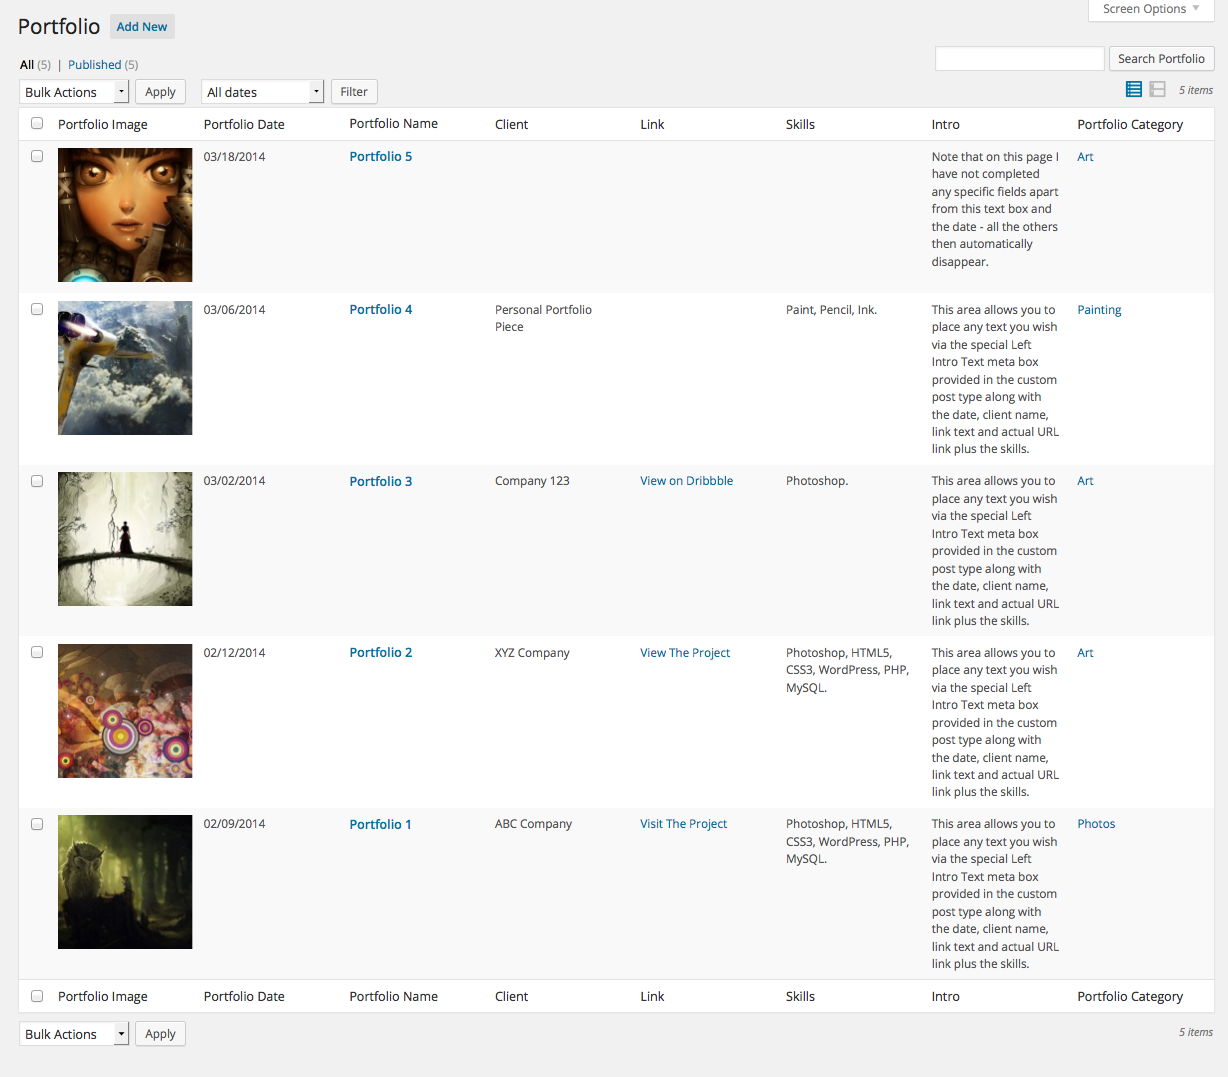Follow the View on Dribbble link

click(x=687, y=481)
